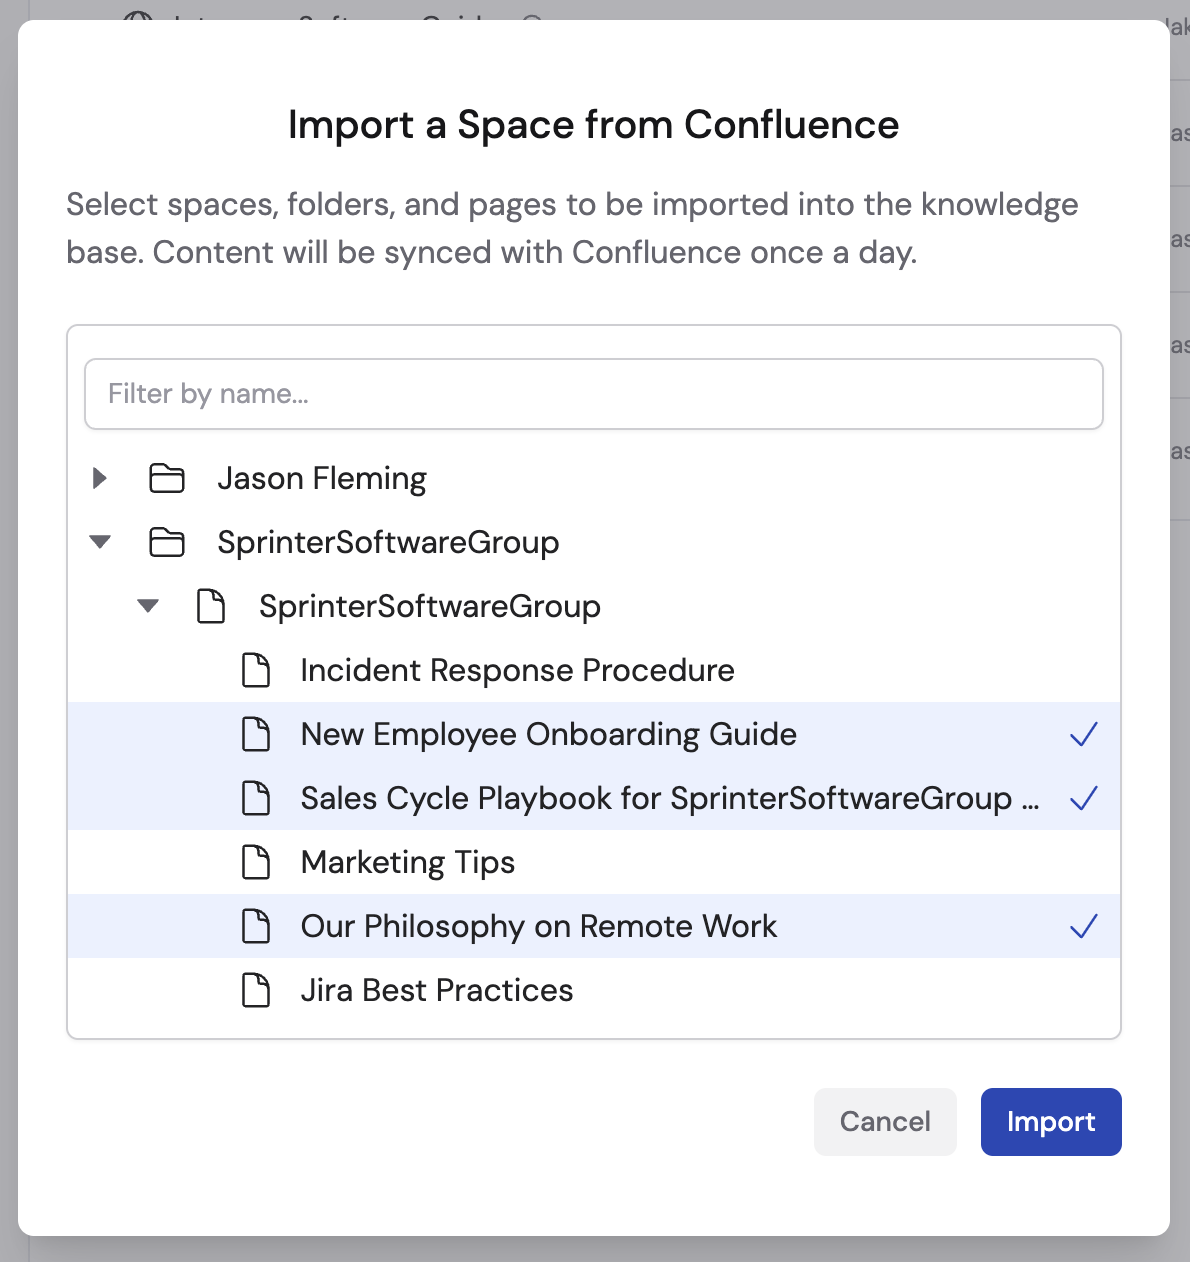Image resolution: width=1190 pixels, height=1262 pixels.
Task: Click the Import button
Action: [1051, 1121]
